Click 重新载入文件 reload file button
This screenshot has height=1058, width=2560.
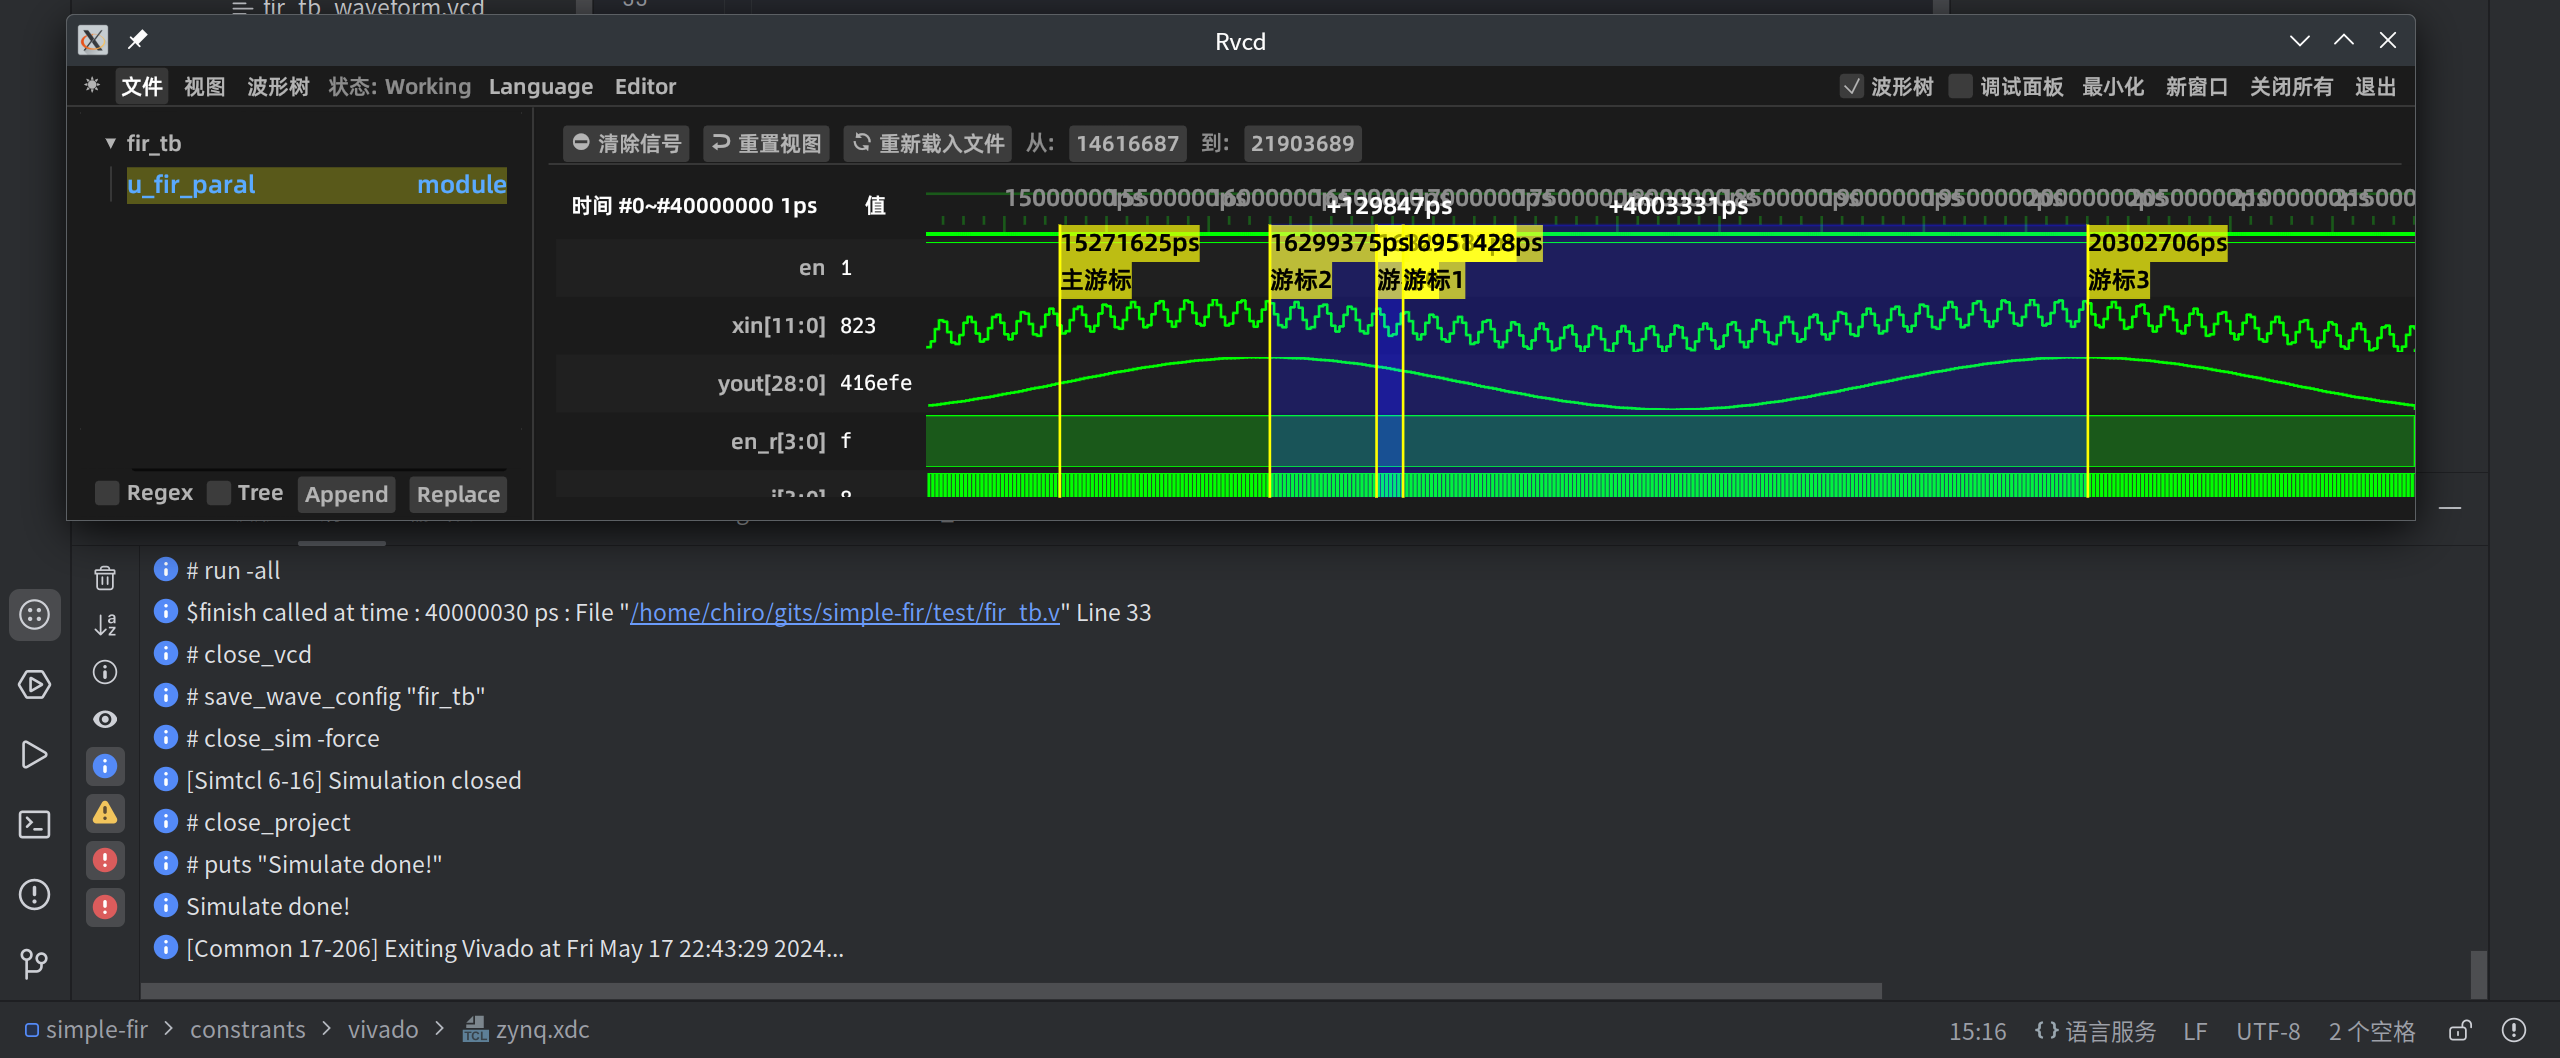(927, 143)
